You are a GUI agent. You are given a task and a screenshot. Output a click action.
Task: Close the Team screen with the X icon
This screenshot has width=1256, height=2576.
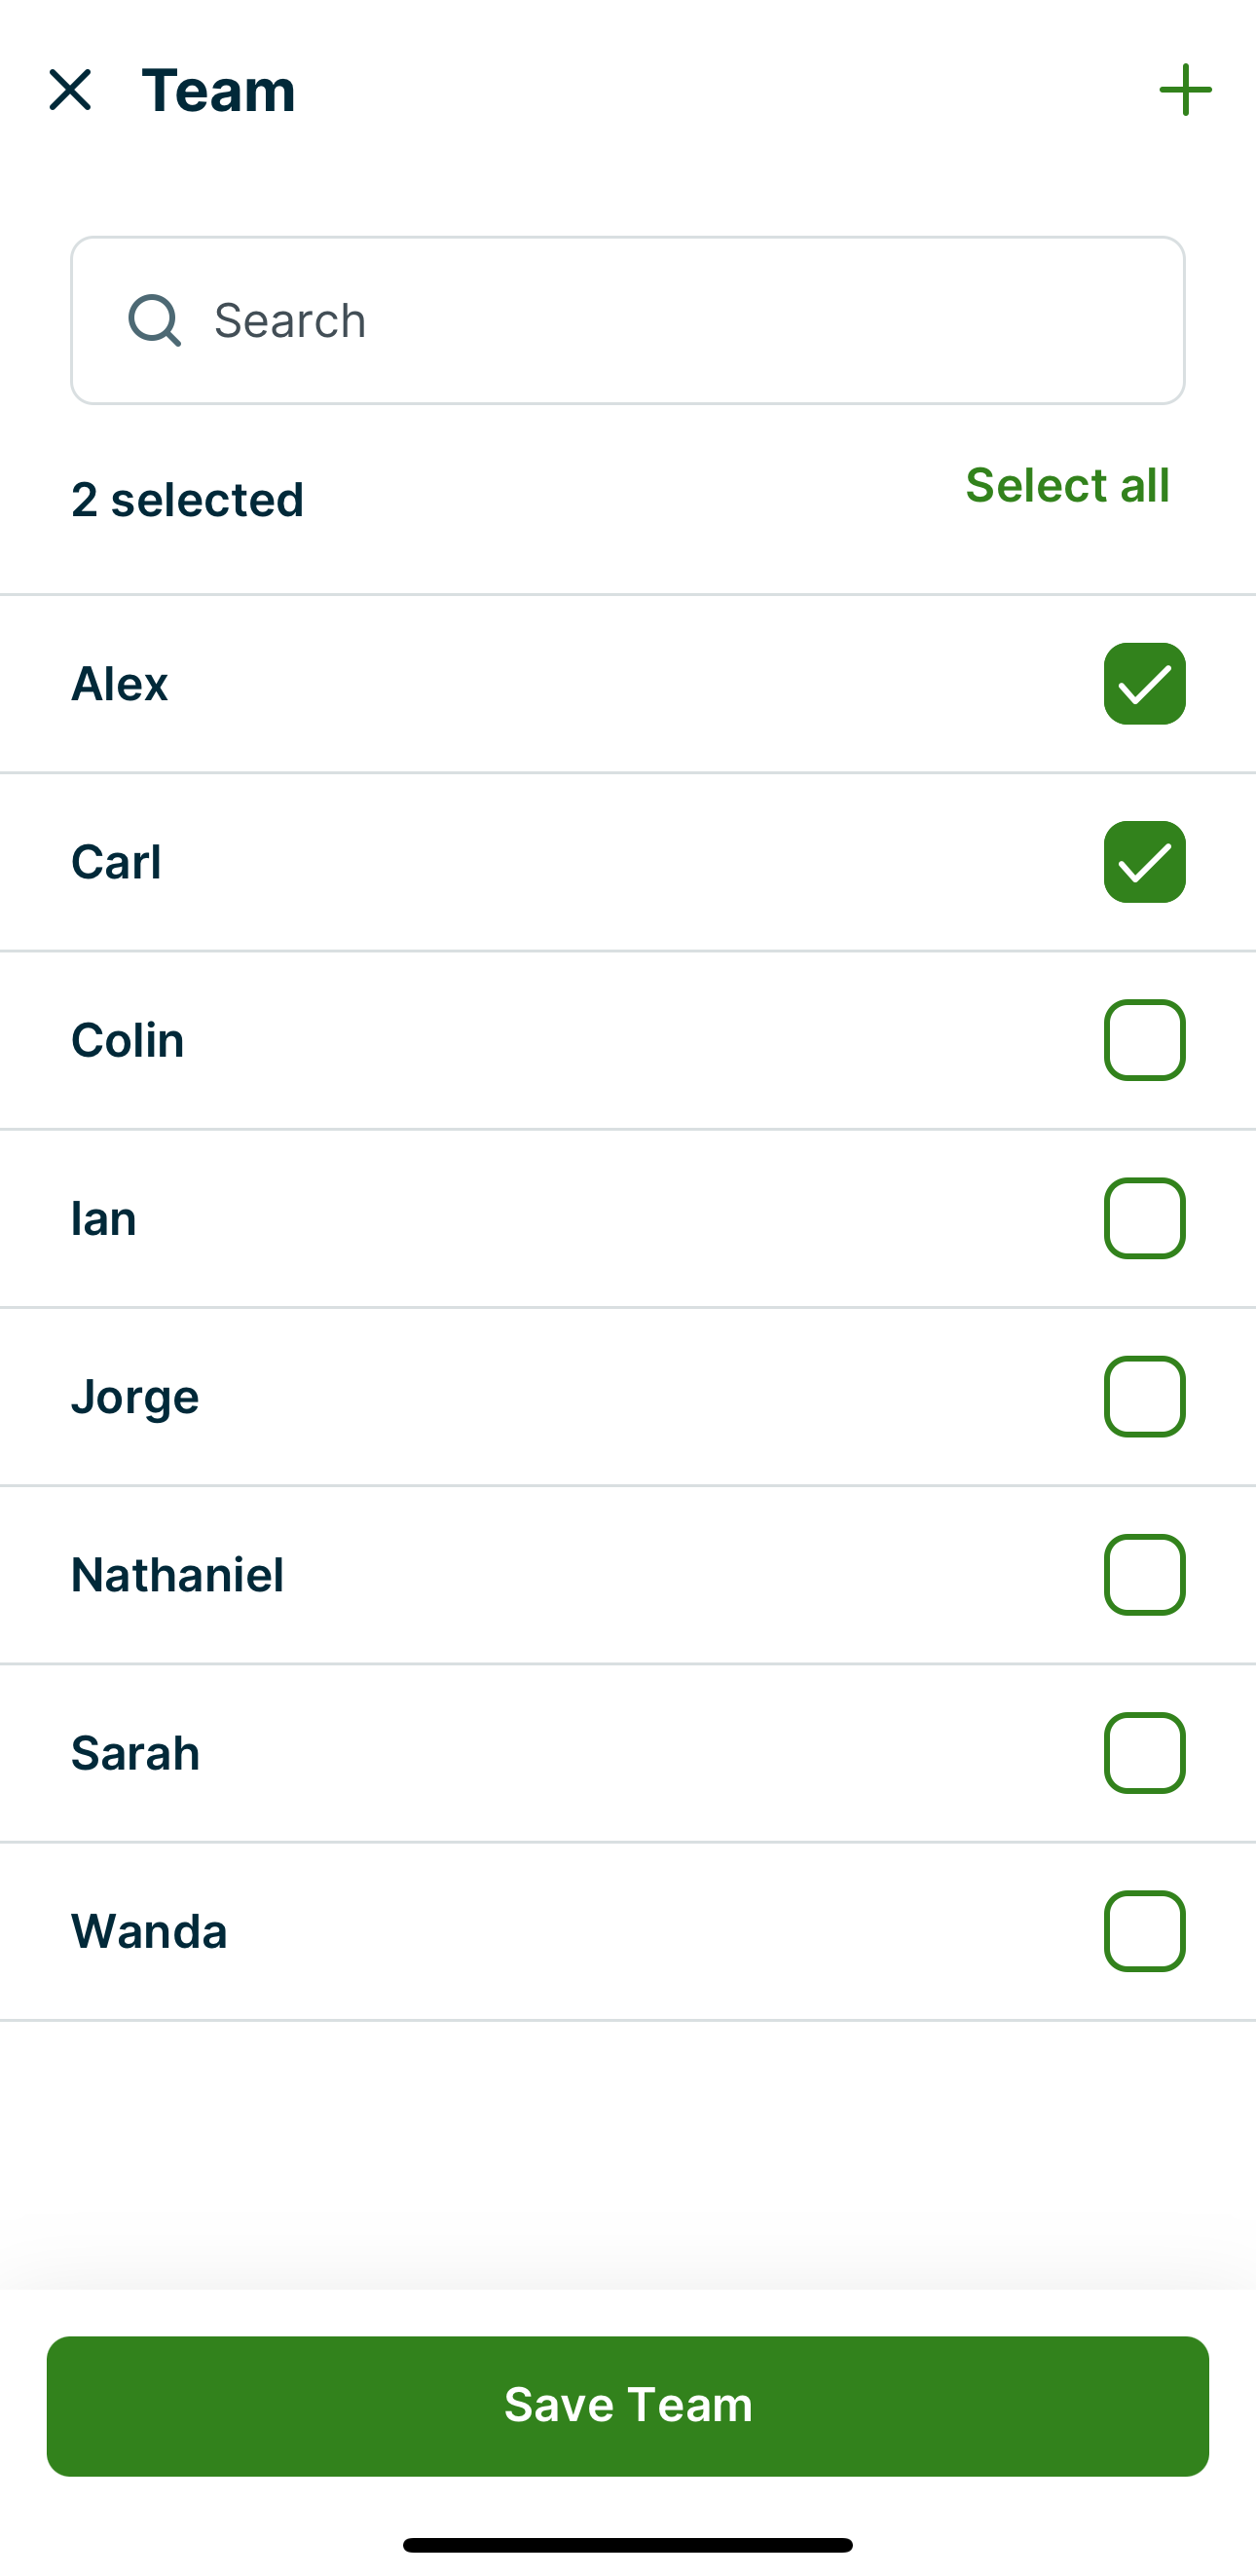tap(70, 90)
